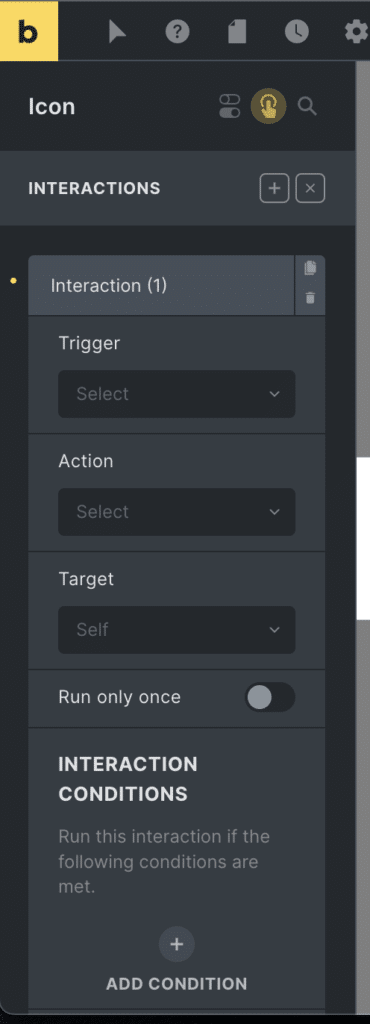Open the help question mark icon
This screenshot has height=1024, width=370.
click(x=177, y=31)
